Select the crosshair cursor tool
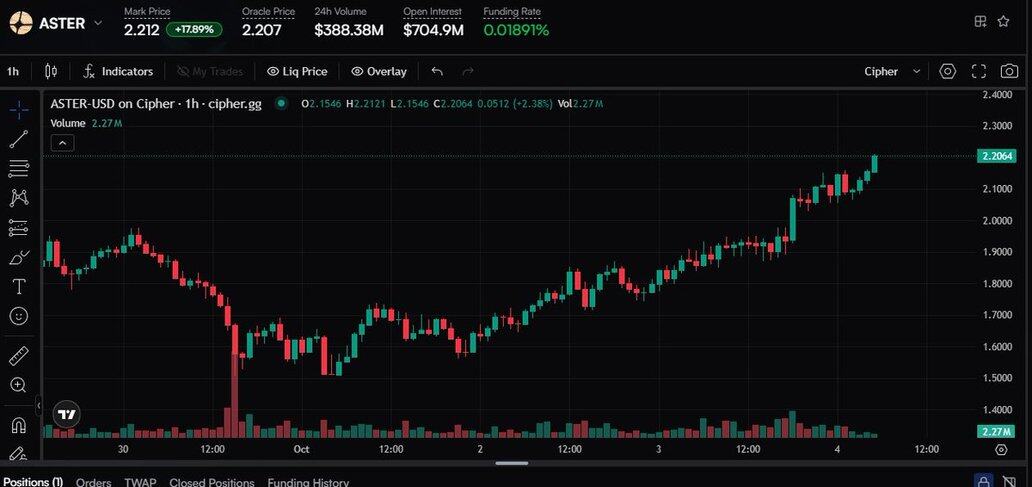Viewport: 1032px width, 487px height. point(18,110)
